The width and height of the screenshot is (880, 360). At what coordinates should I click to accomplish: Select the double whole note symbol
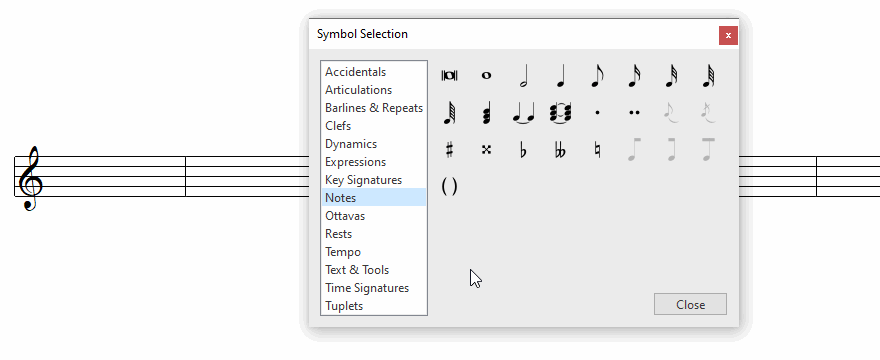point(450,75)
